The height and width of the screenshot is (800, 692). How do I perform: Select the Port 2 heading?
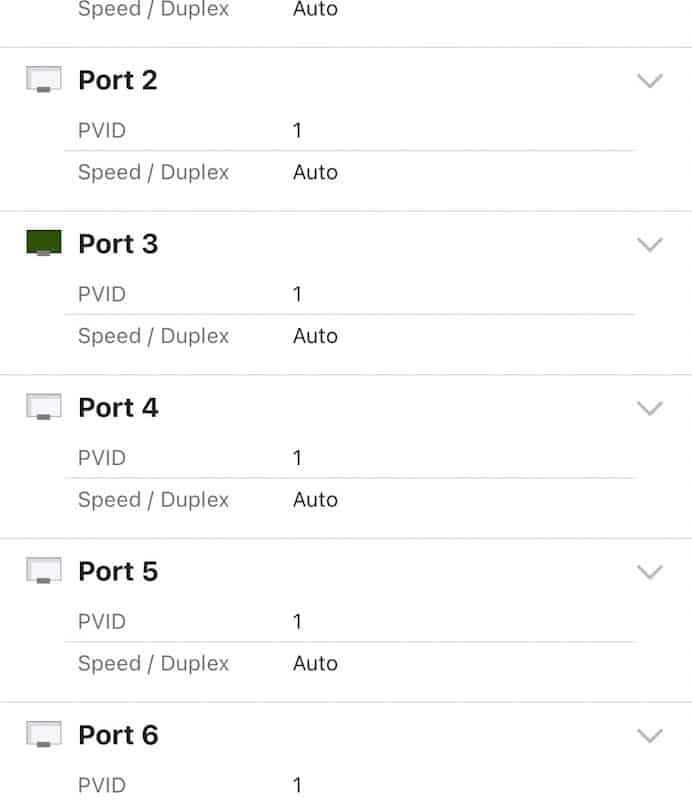(x=118, y=80)
